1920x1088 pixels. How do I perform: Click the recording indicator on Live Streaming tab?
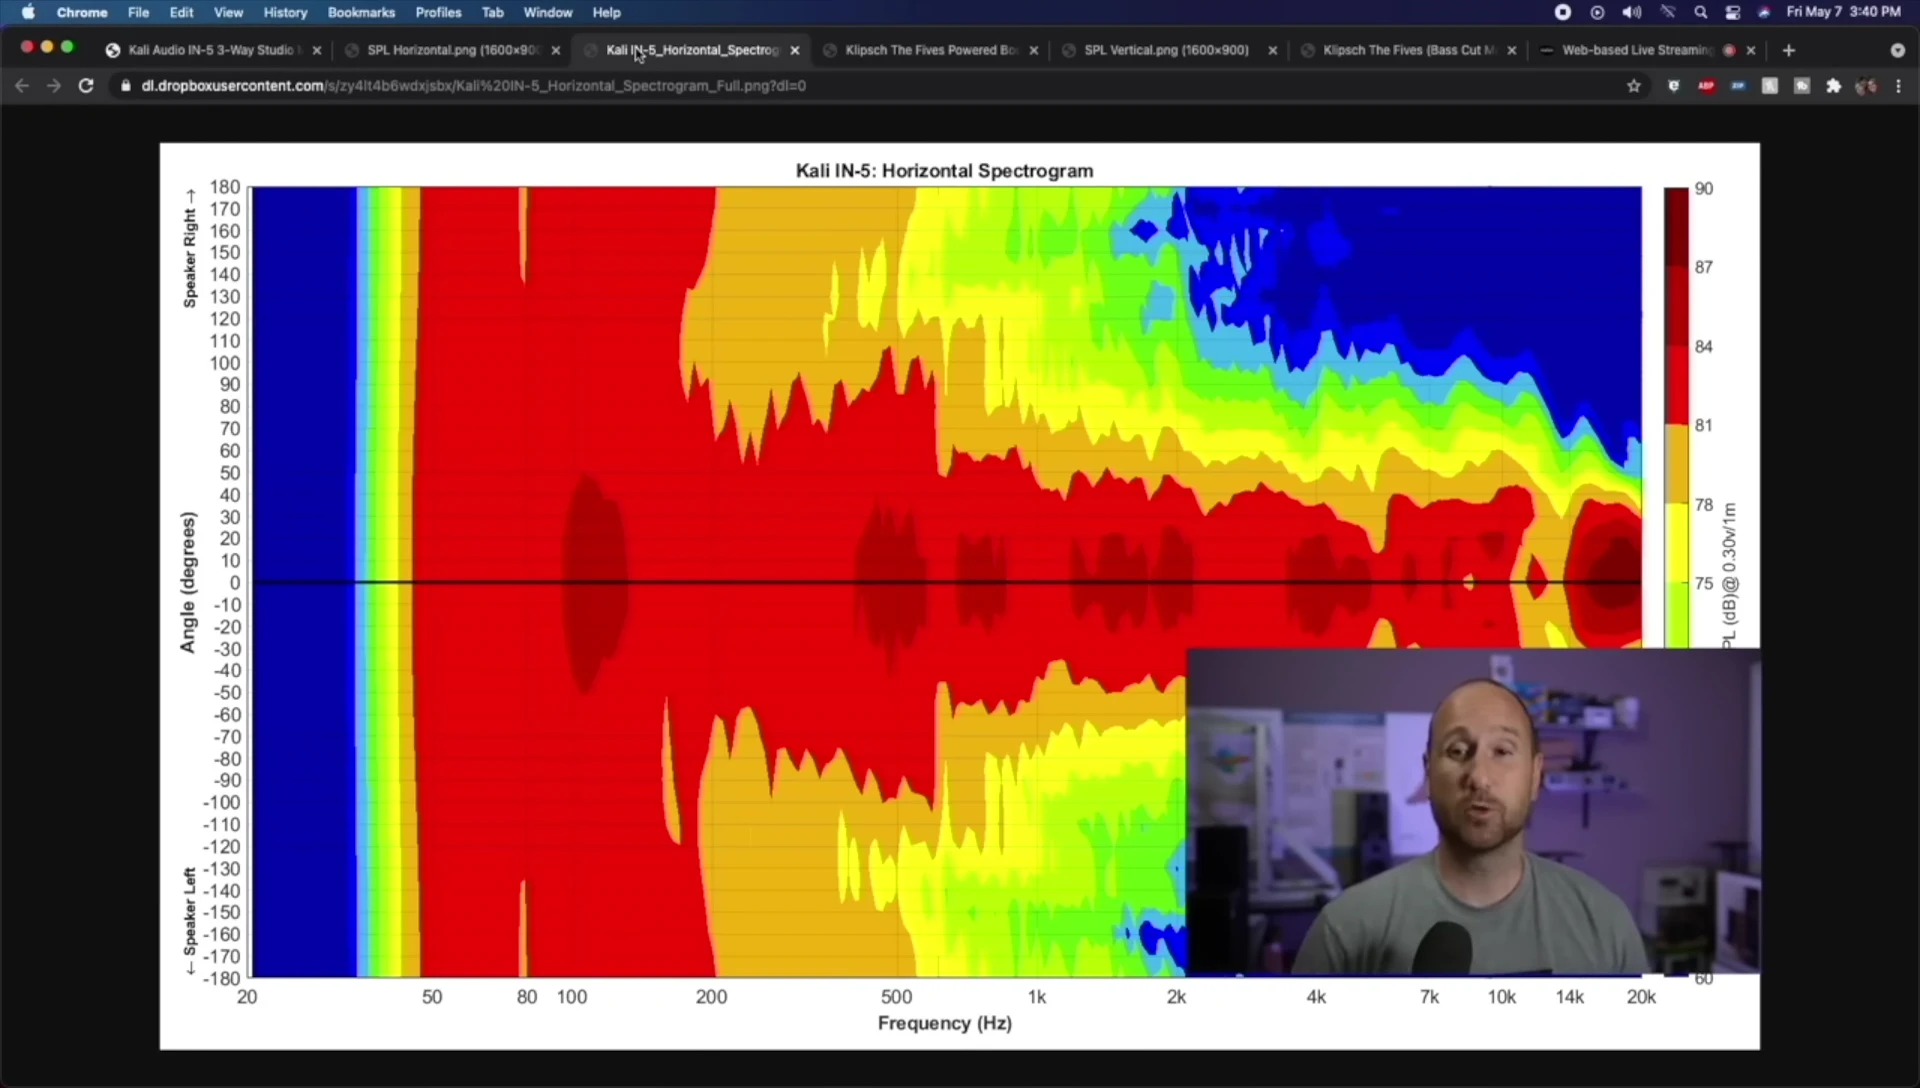click(x=1729, y=50)
